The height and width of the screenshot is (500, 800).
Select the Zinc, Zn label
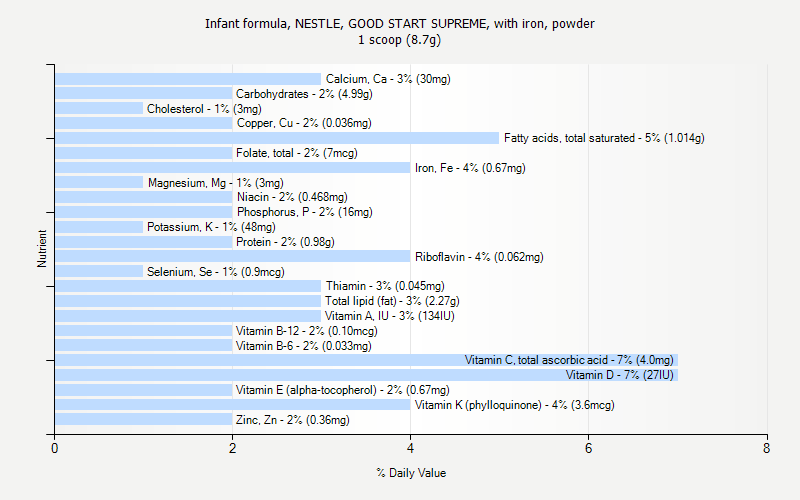coord(292,420)
